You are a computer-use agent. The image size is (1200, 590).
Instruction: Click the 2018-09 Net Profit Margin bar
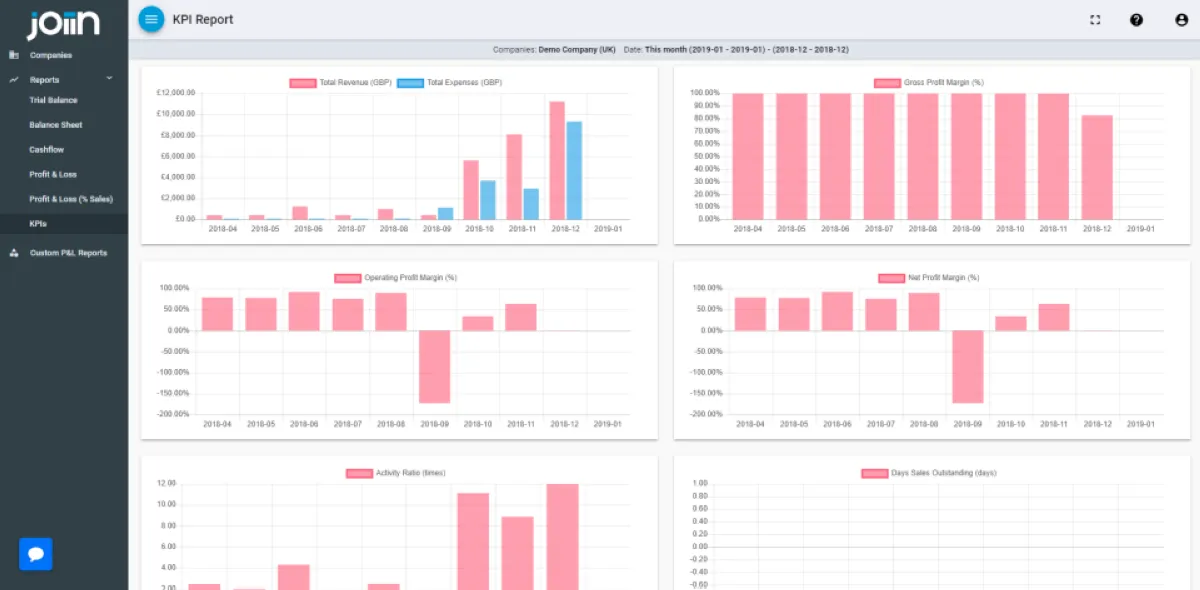pos(967,367)
